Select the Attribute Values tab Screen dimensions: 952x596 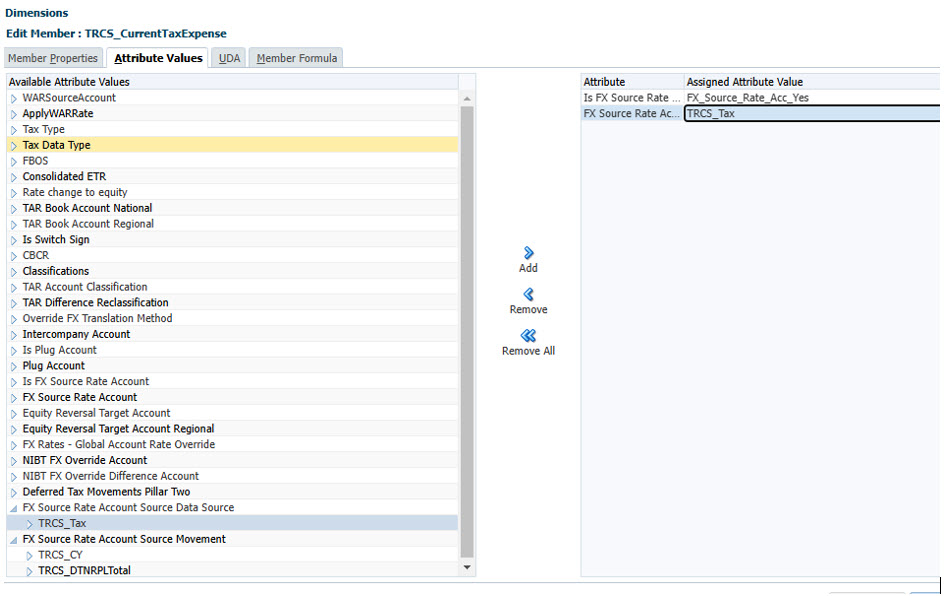point(158,58)
